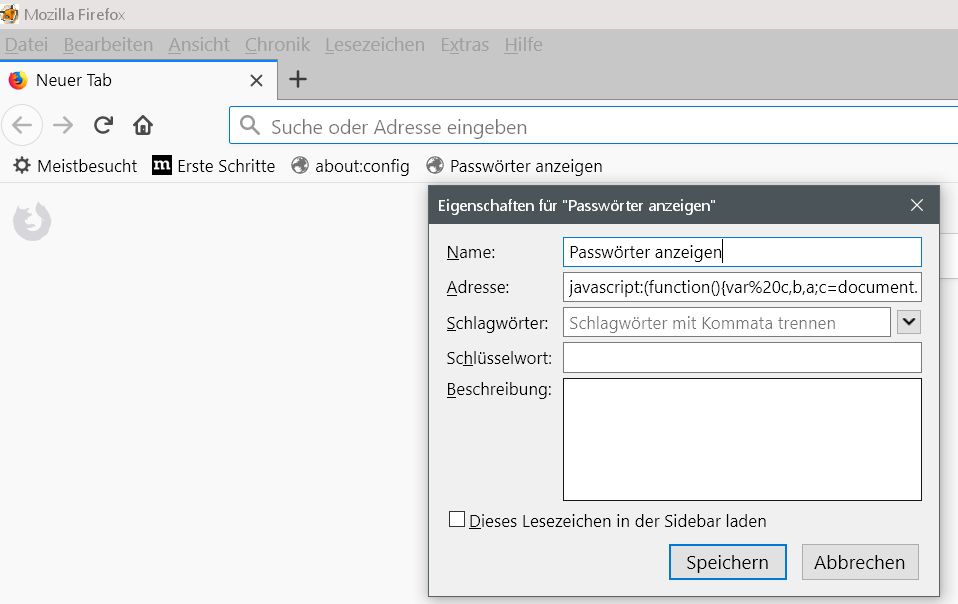Reload the current page
The image size is (958, 604).
click(x=103, y=125)
